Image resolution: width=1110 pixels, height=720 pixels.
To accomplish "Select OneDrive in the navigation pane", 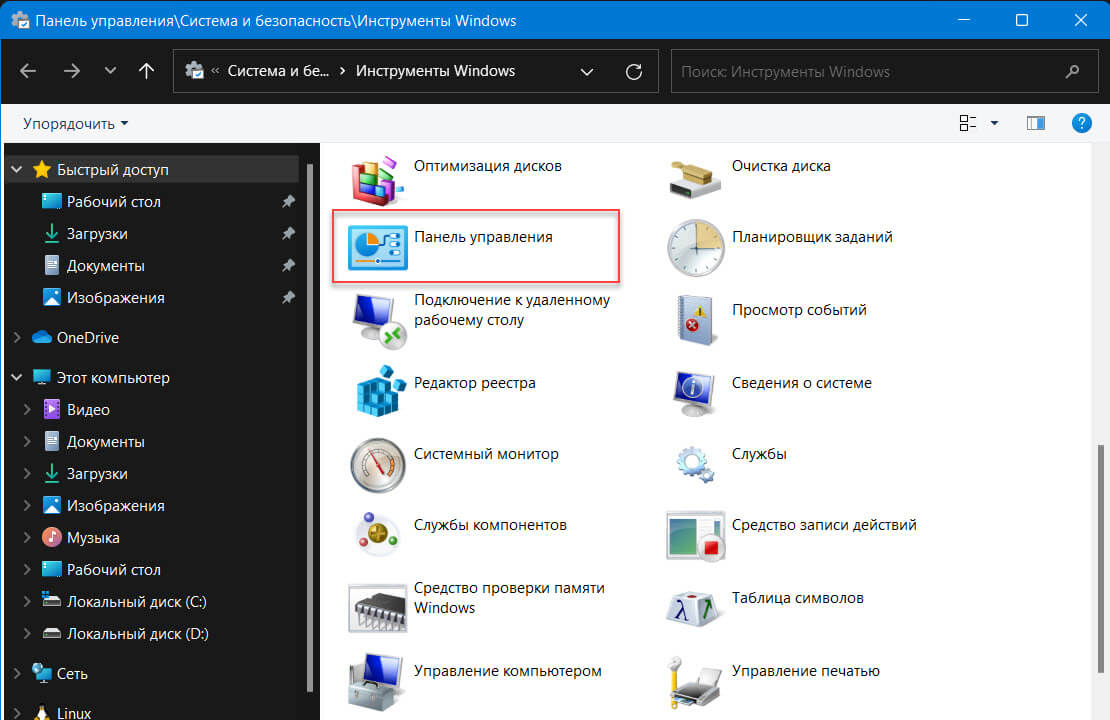I will click(x=87, y=338).
